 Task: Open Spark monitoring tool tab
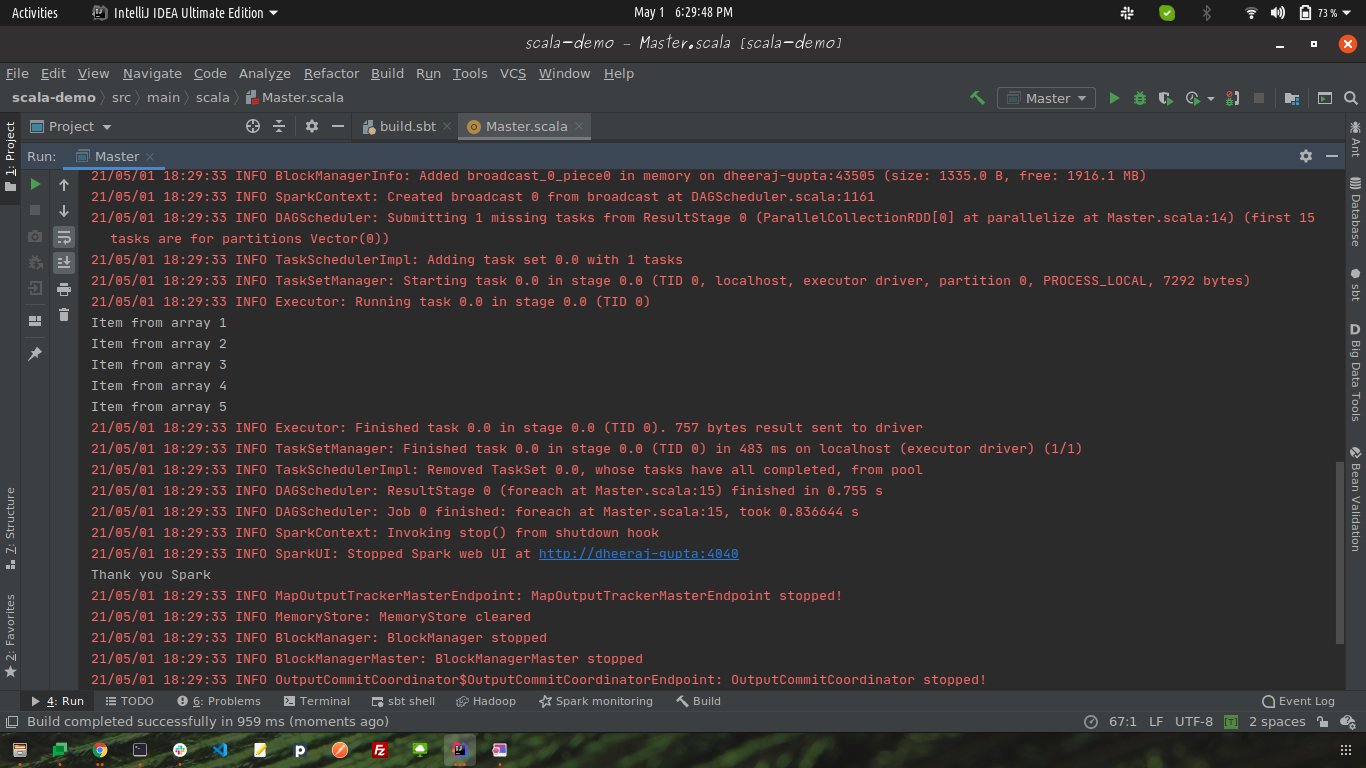pos(596,701)
